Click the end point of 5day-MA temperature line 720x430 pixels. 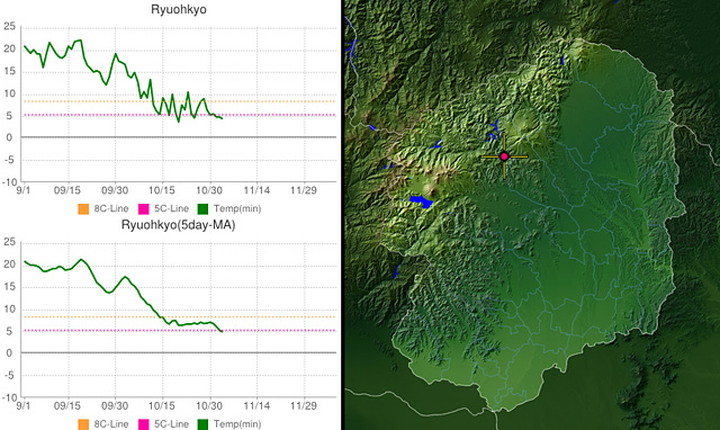[222, 331]
